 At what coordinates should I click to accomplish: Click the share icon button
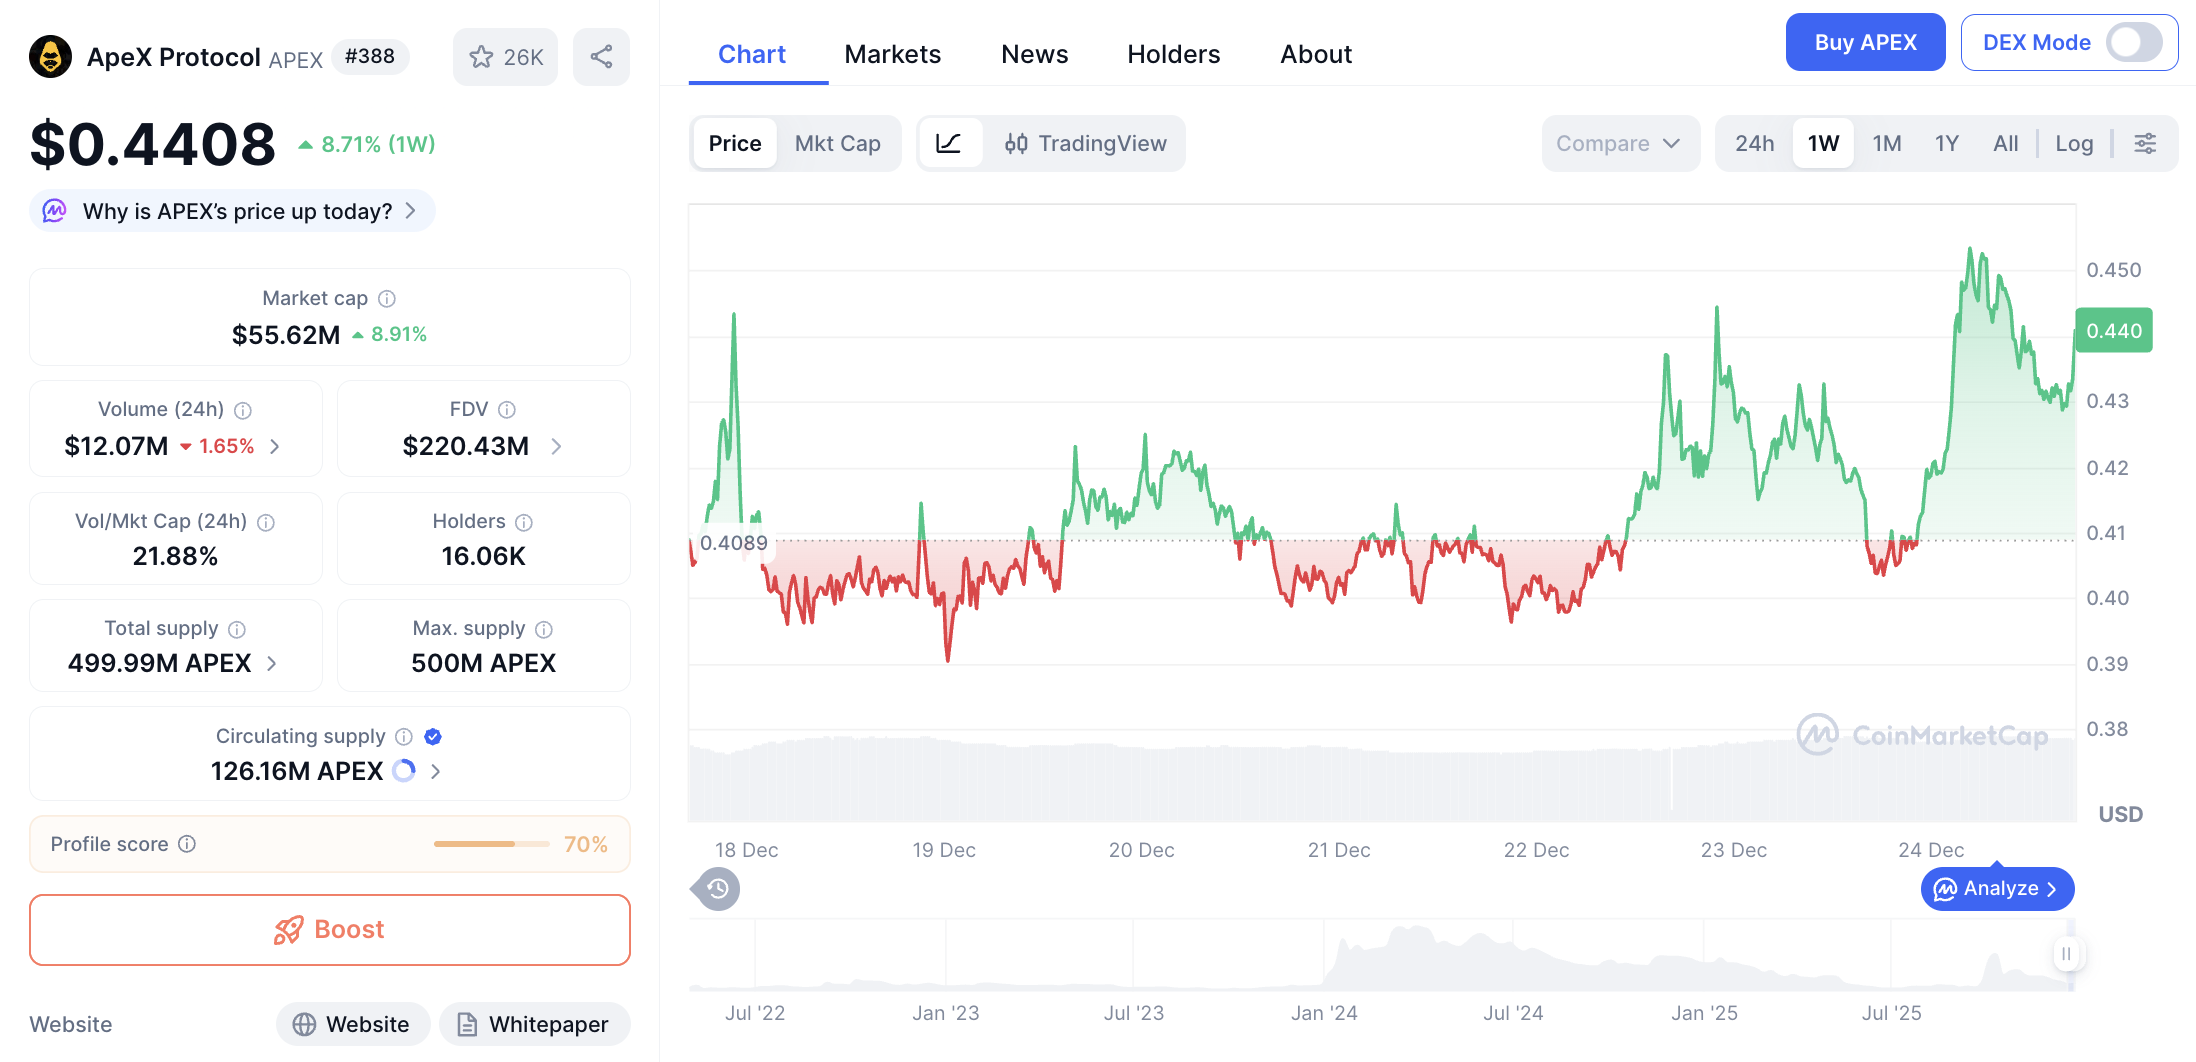pos(601,57)
